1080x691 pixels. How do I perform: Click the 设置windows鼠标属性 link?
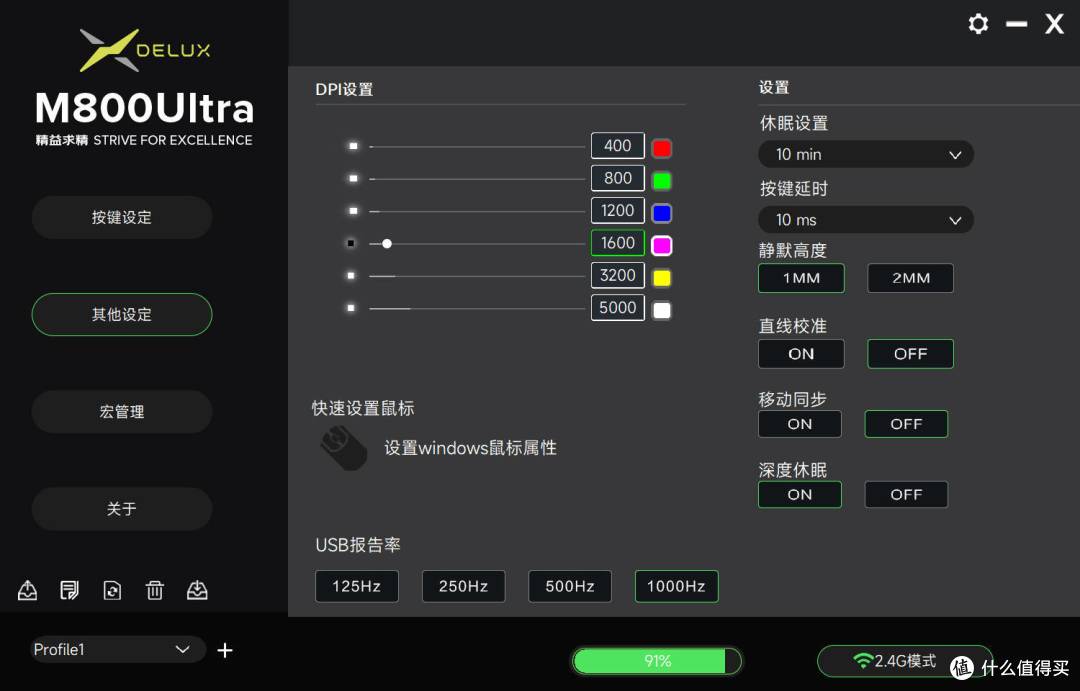470,448
